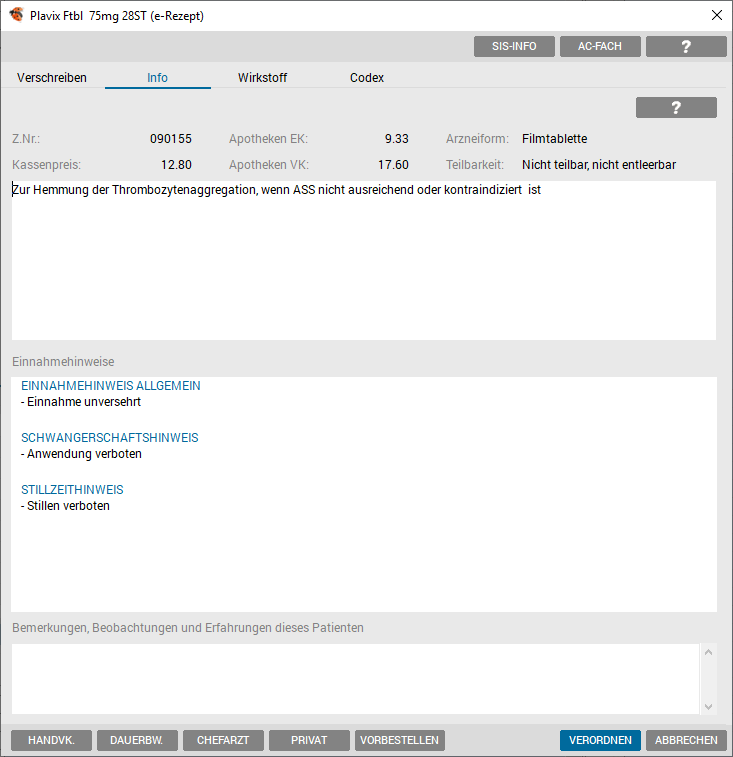Click scroll up arrow in remarks field
733x757 pixels.
click(x=708, y=653)
